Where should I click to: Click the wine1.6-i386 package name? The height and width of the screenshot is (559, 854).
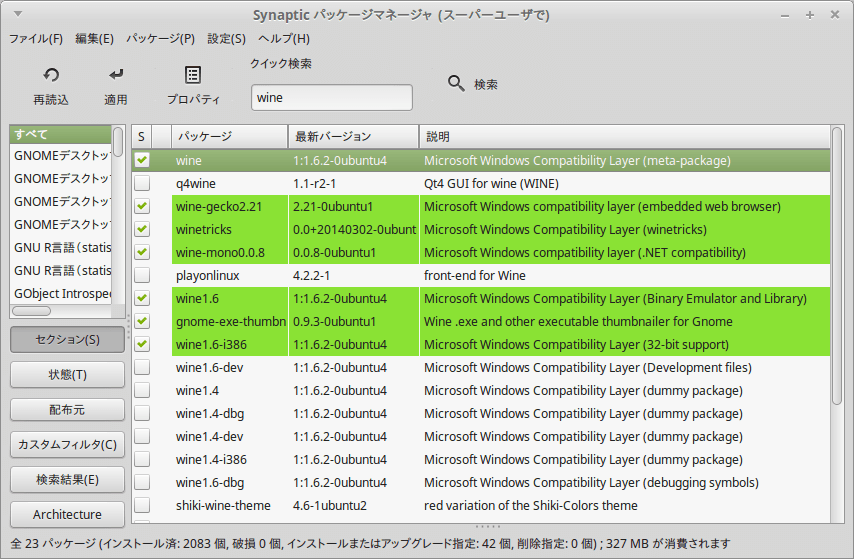click(x=211, y=344)
